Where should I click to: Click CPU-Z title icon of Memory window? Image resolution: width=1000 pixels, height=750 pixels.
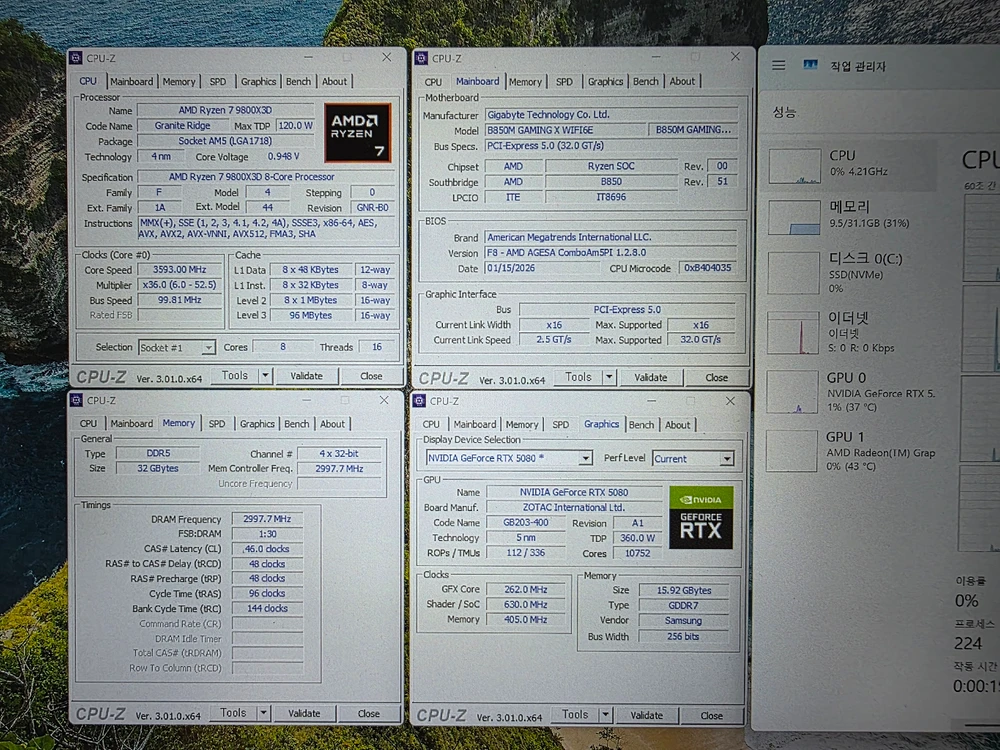click(x=76, y=401)
